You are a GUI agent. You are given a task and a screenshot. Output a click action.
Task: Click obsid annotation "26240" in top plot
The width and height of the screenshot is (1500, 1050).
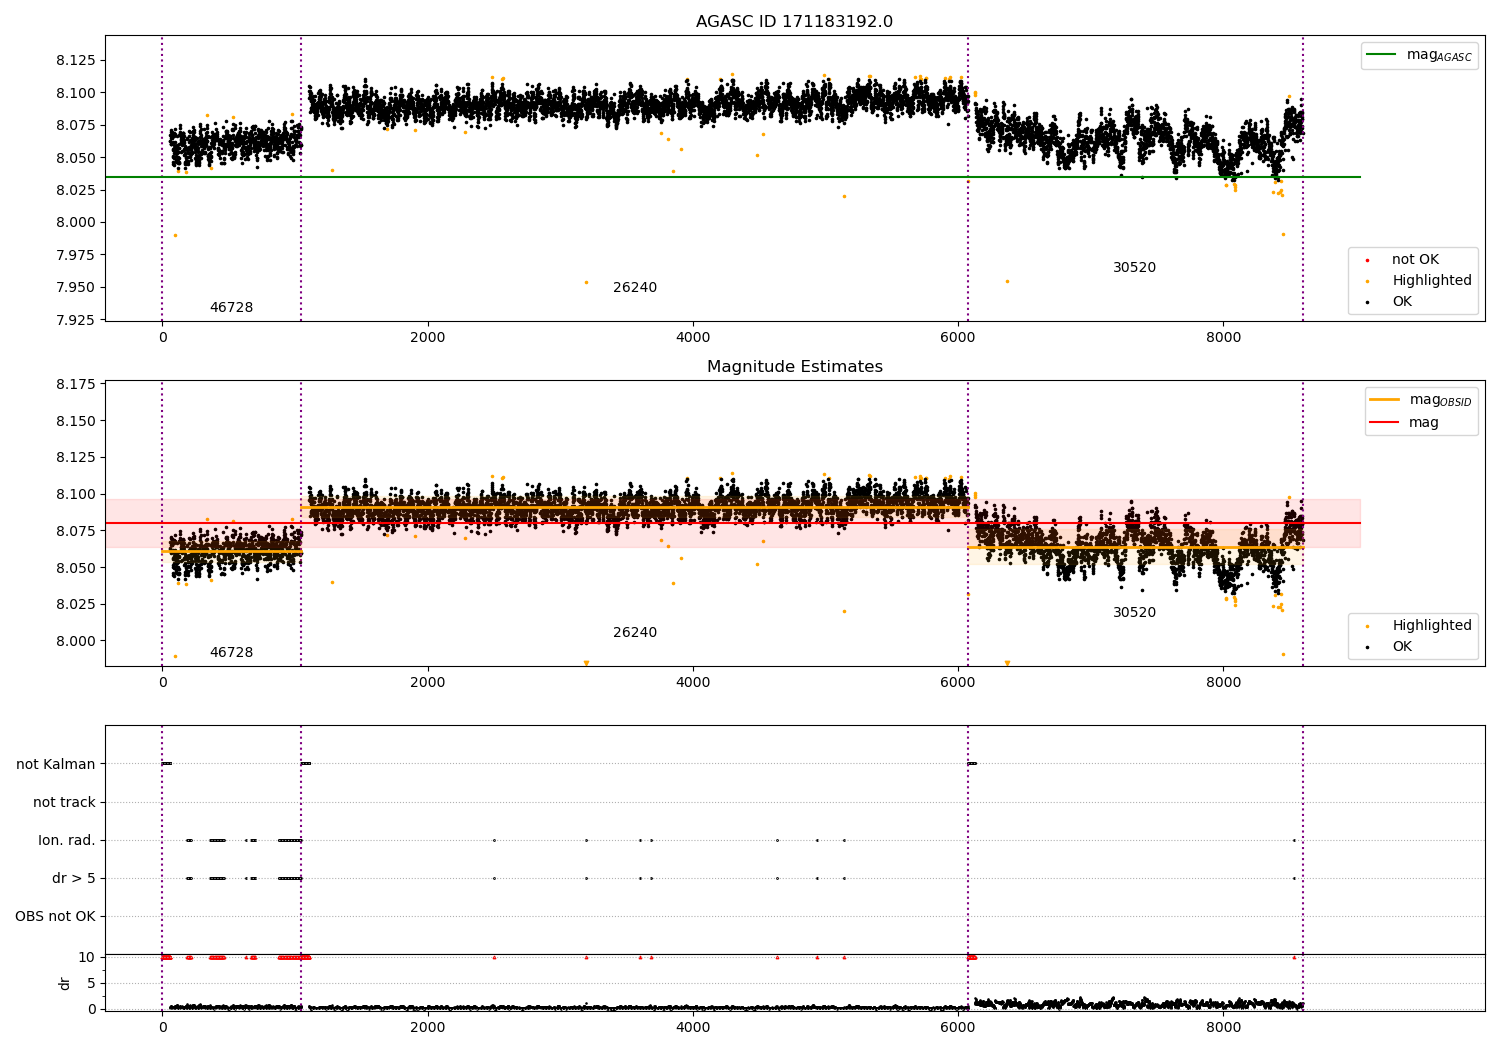635,288
